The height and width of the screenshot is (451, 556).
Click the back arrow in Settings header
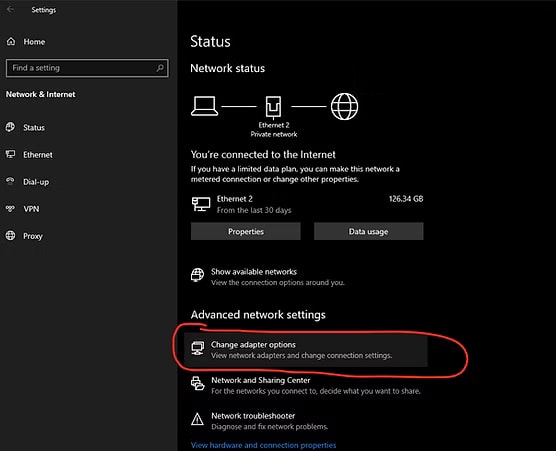10,9
